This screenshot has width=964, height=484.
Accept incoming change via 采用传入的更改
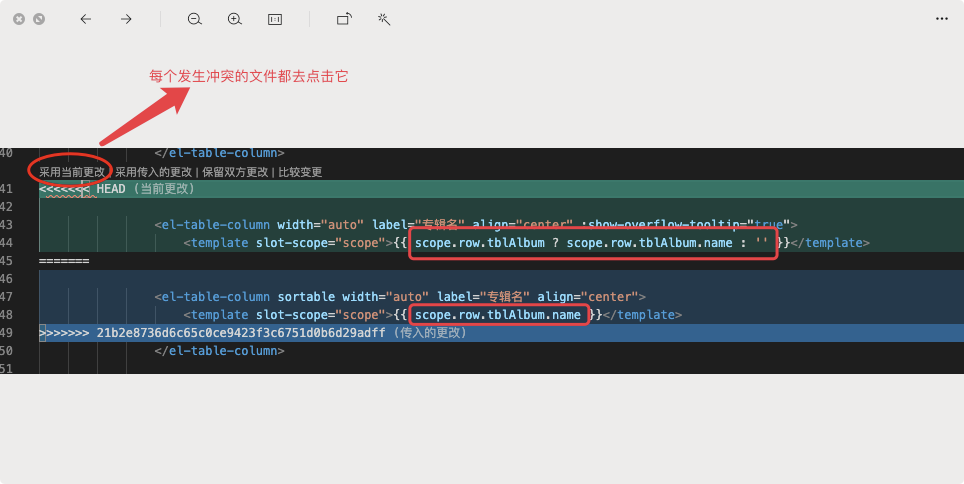click(154, 172)
